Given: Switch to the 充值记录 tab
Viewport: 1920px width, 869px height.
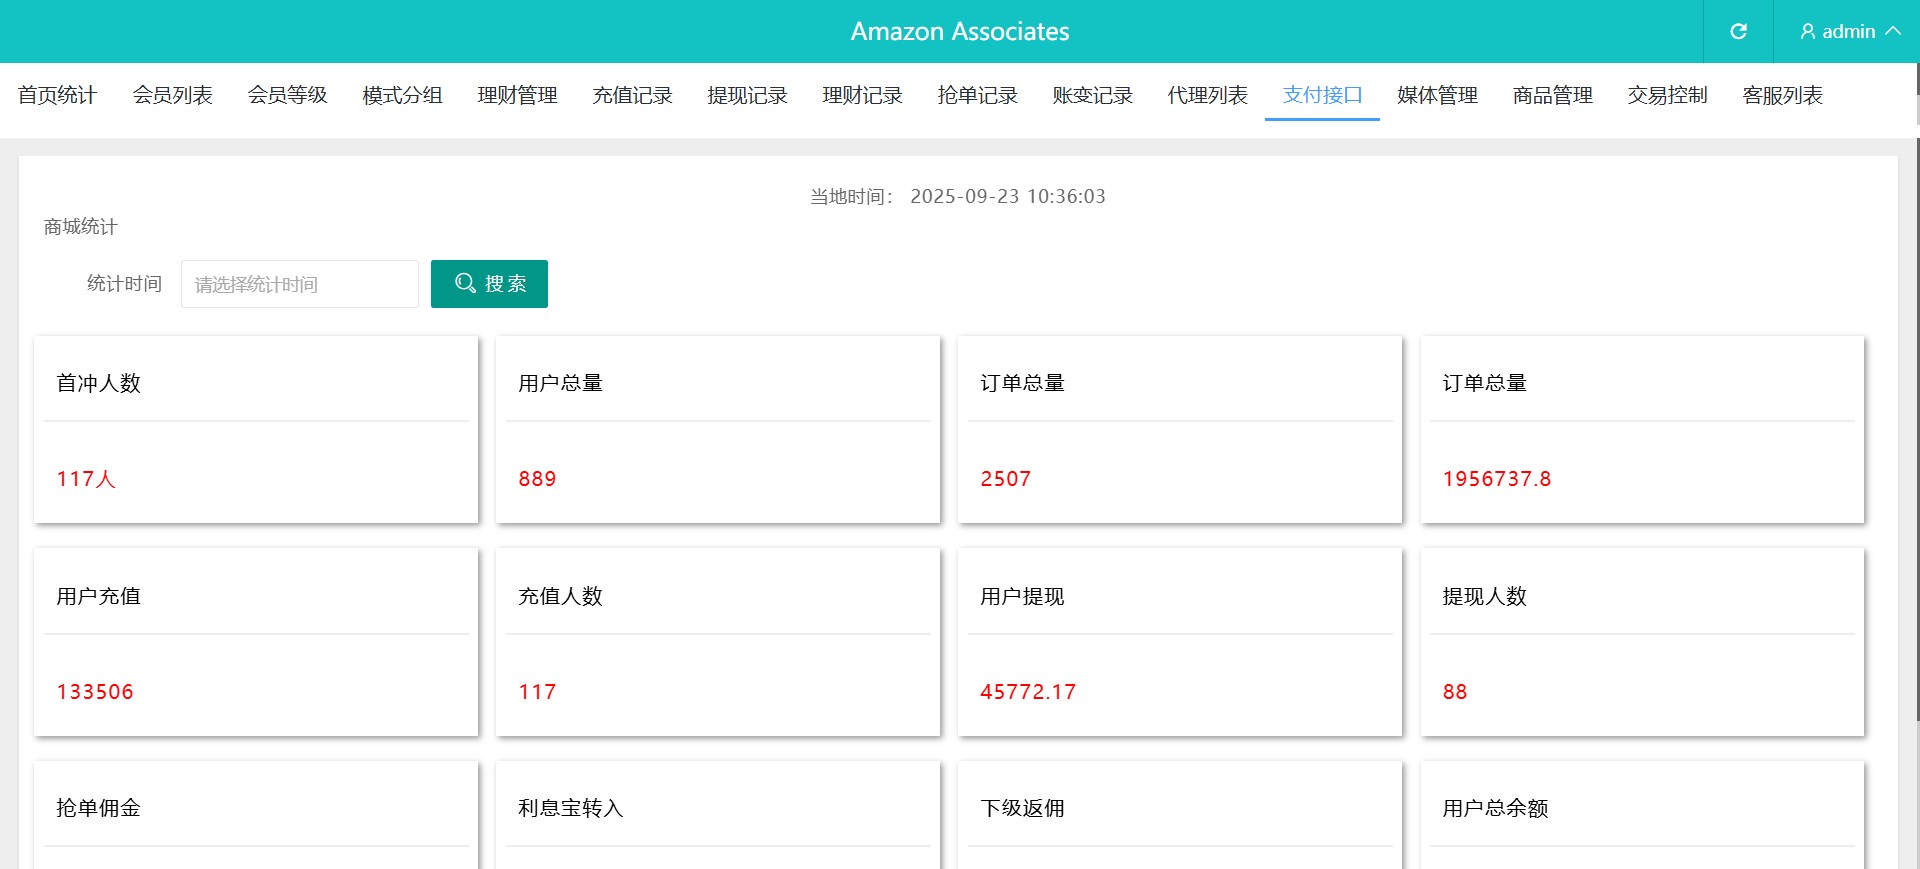Looking at the screenshot, I should point(632,95).
